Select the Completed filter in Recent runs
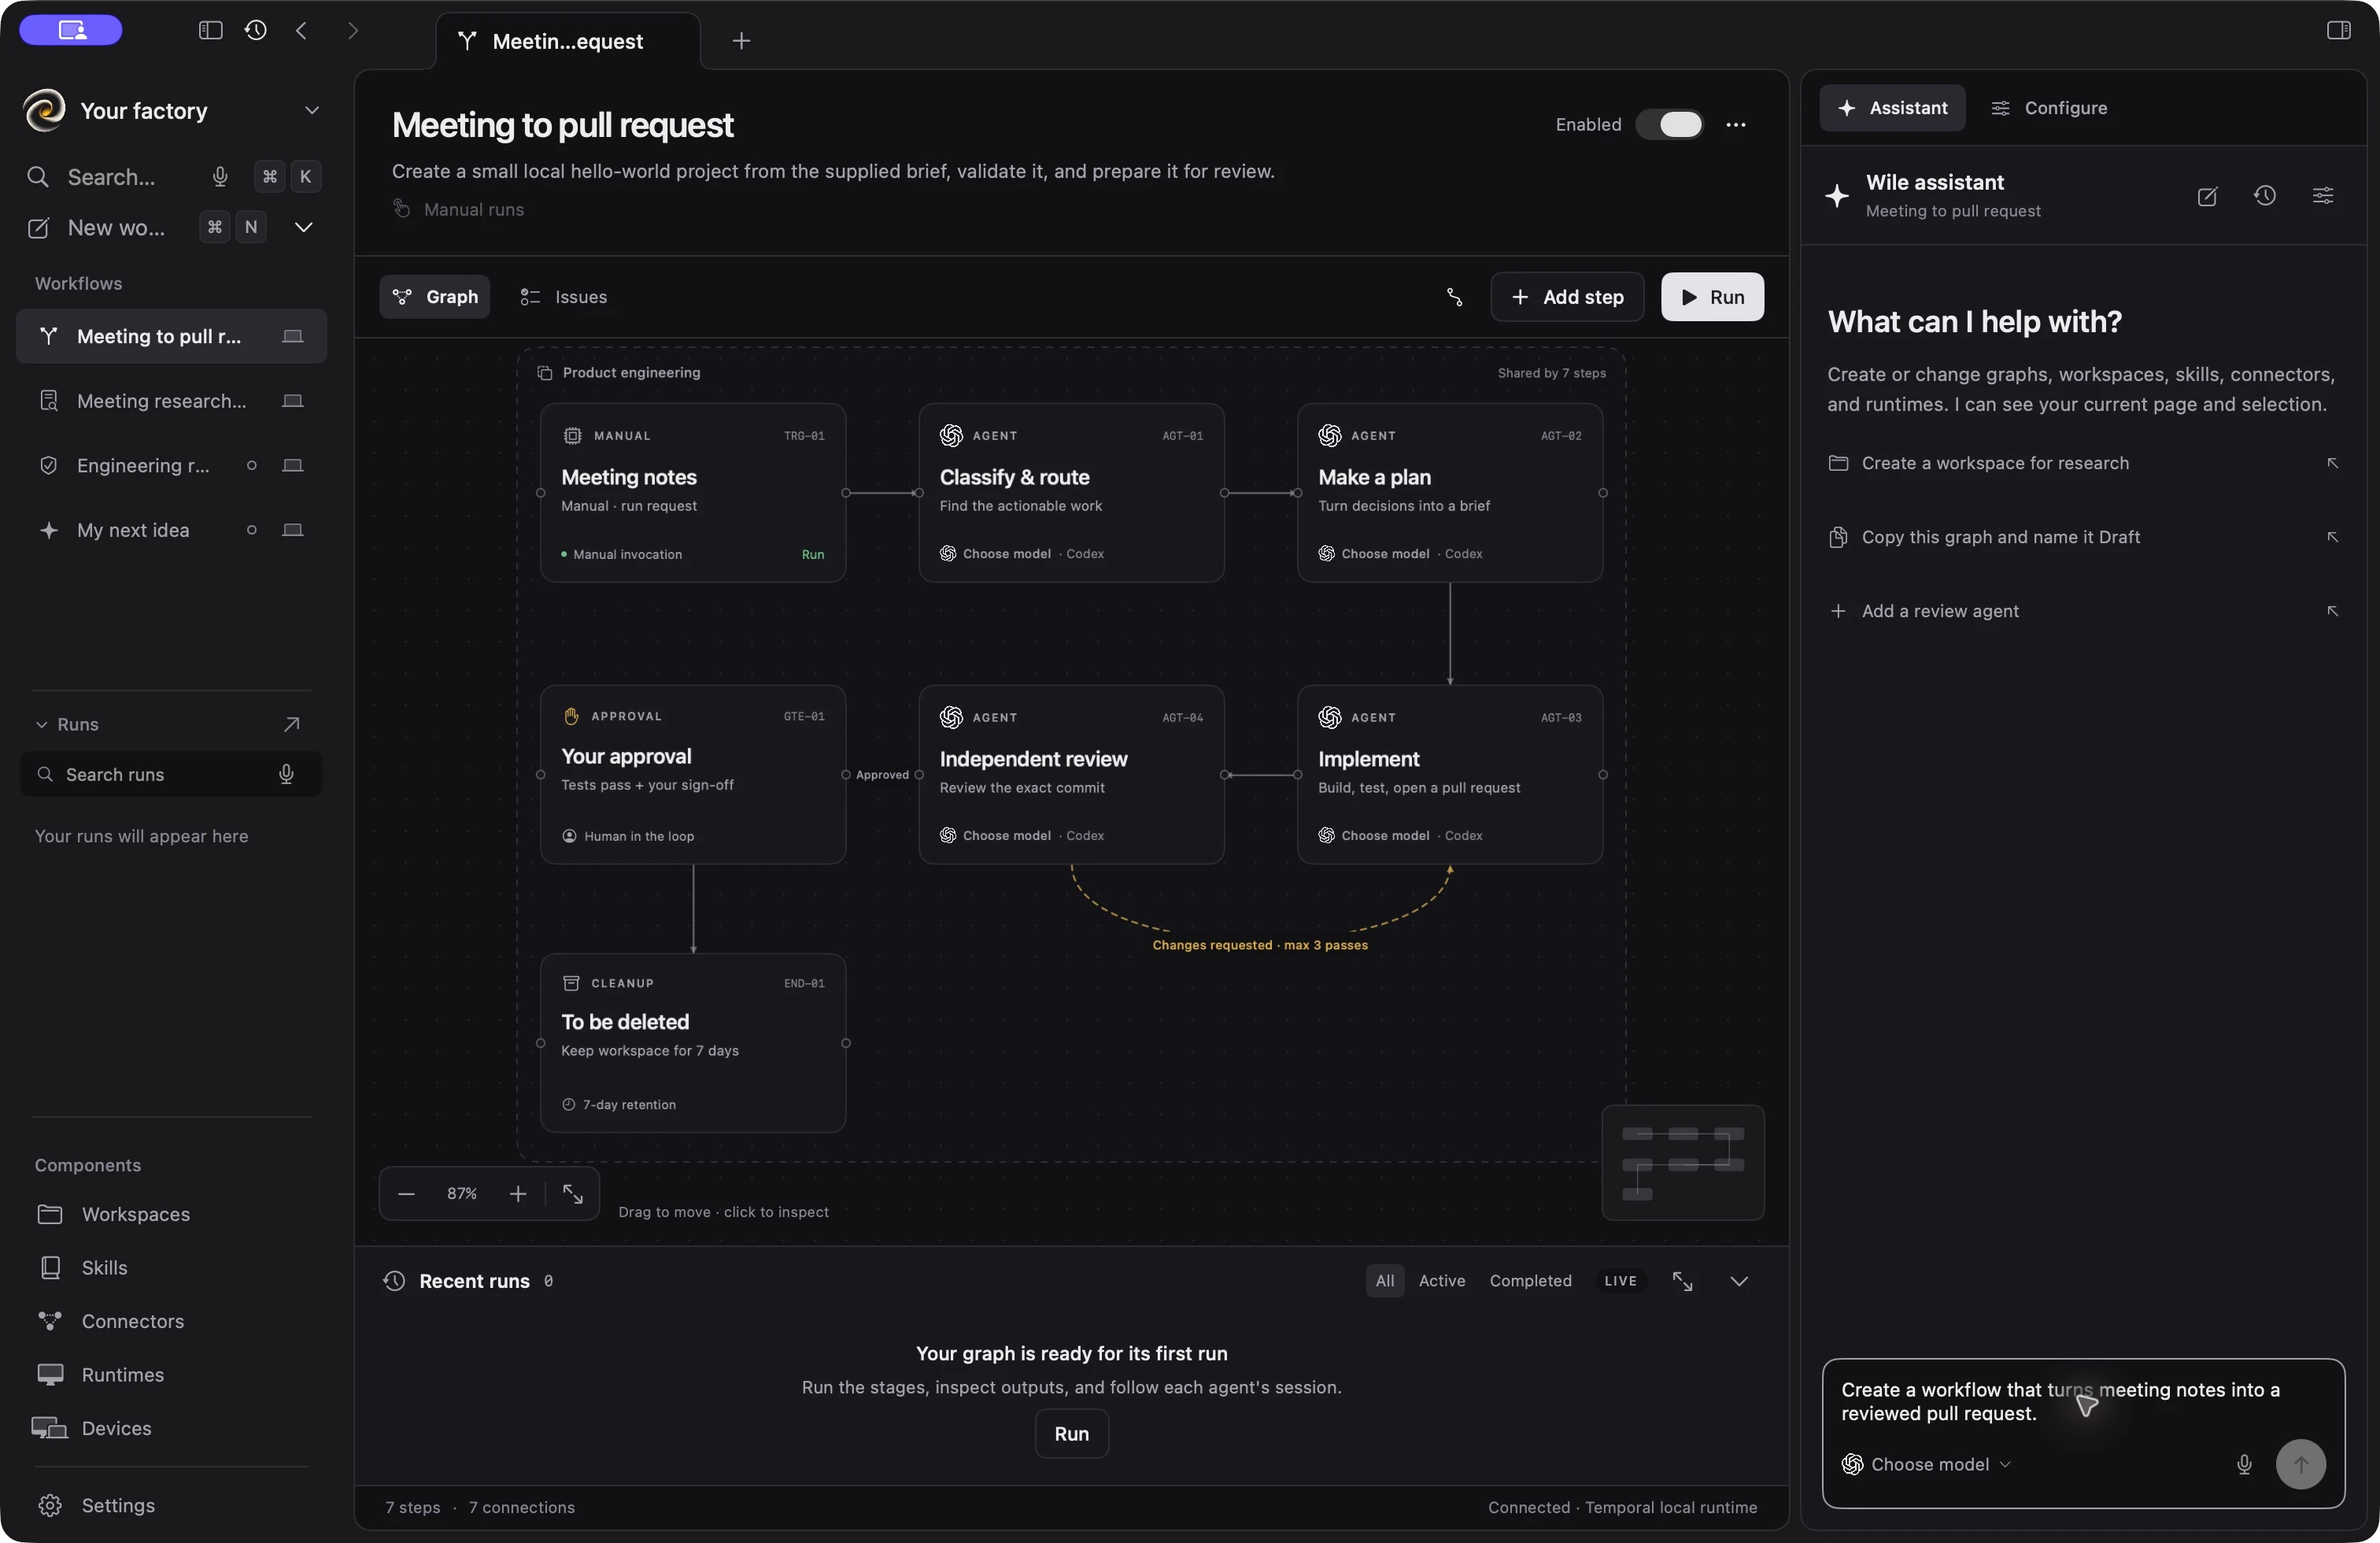The image size is (2380, 1543). [x=1531, y=1281]
